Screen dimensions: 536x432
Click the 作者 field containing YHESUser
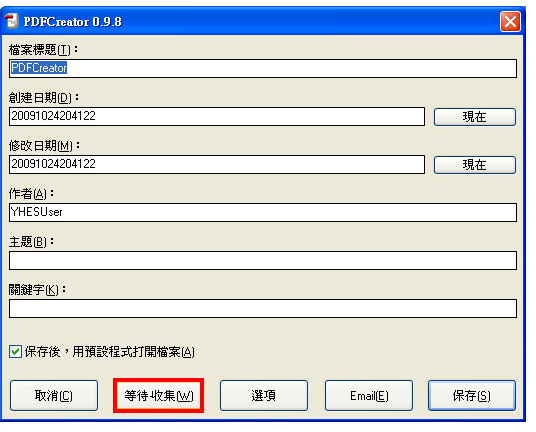pyautogui.click(x=263, y=213)
